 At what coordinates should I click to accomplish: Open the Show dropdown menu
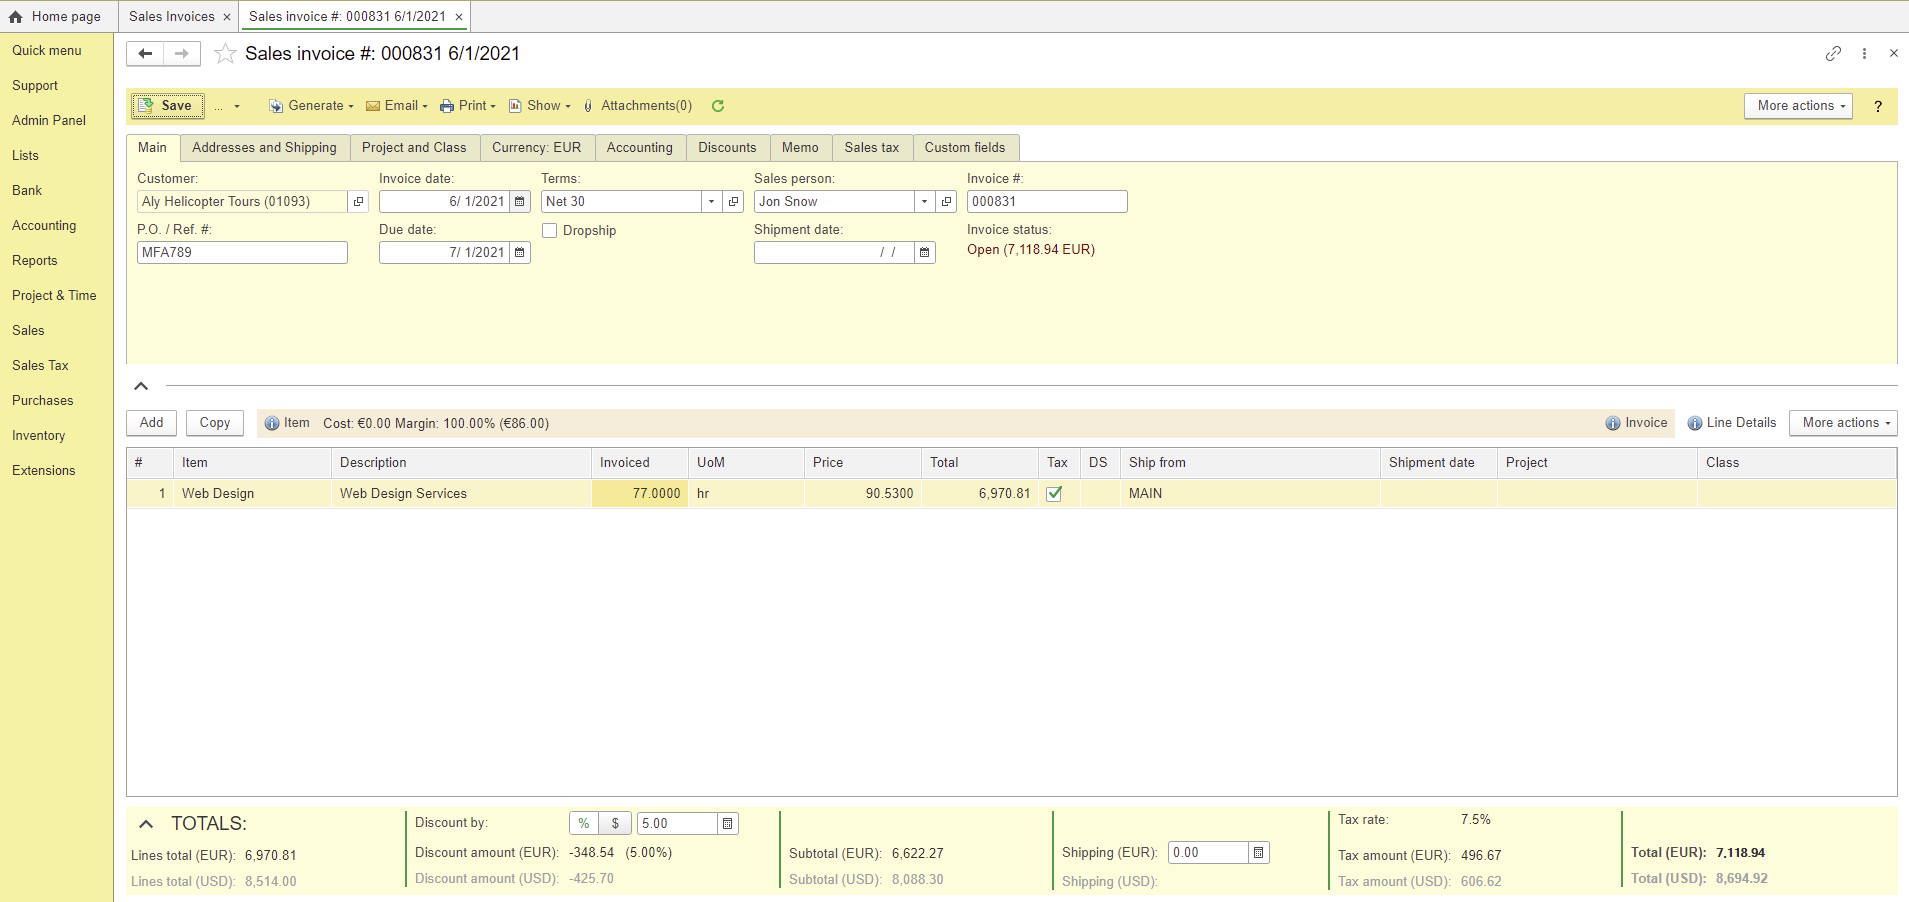[540, 106]
